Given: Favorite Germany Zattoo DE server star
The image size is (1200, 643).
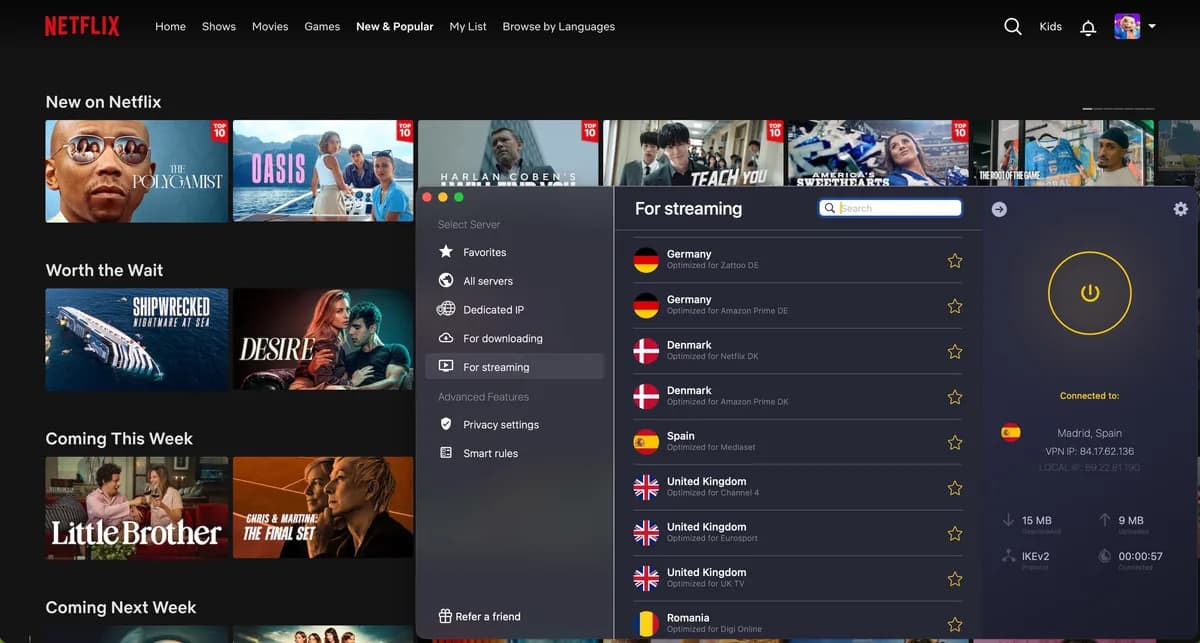Looking at the screenshot, I should coord(955,260).
